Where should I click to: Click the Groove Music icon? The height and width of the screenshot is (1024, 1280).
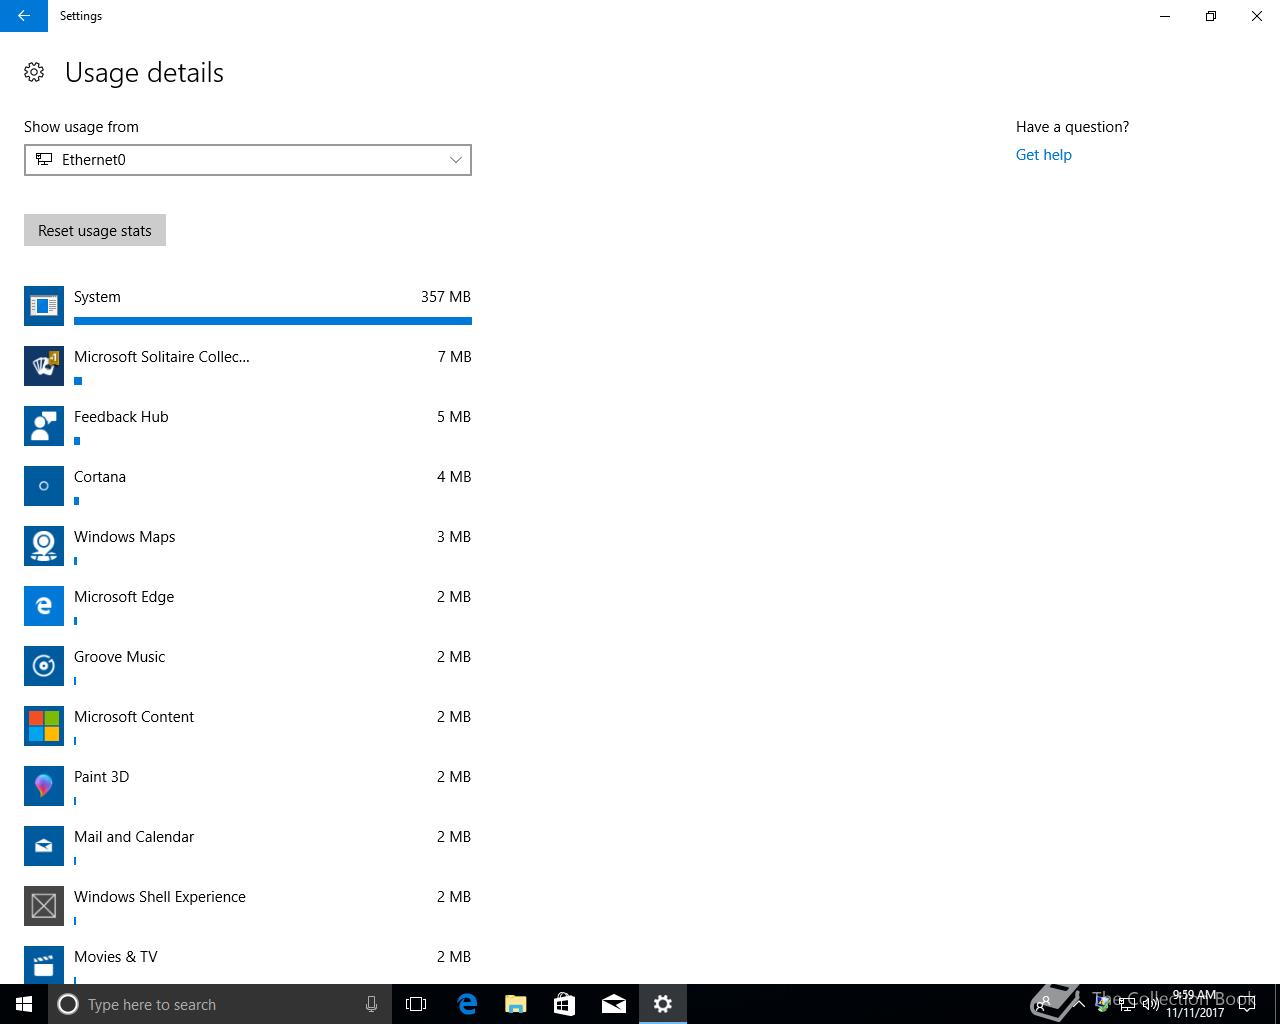point(44,666)
